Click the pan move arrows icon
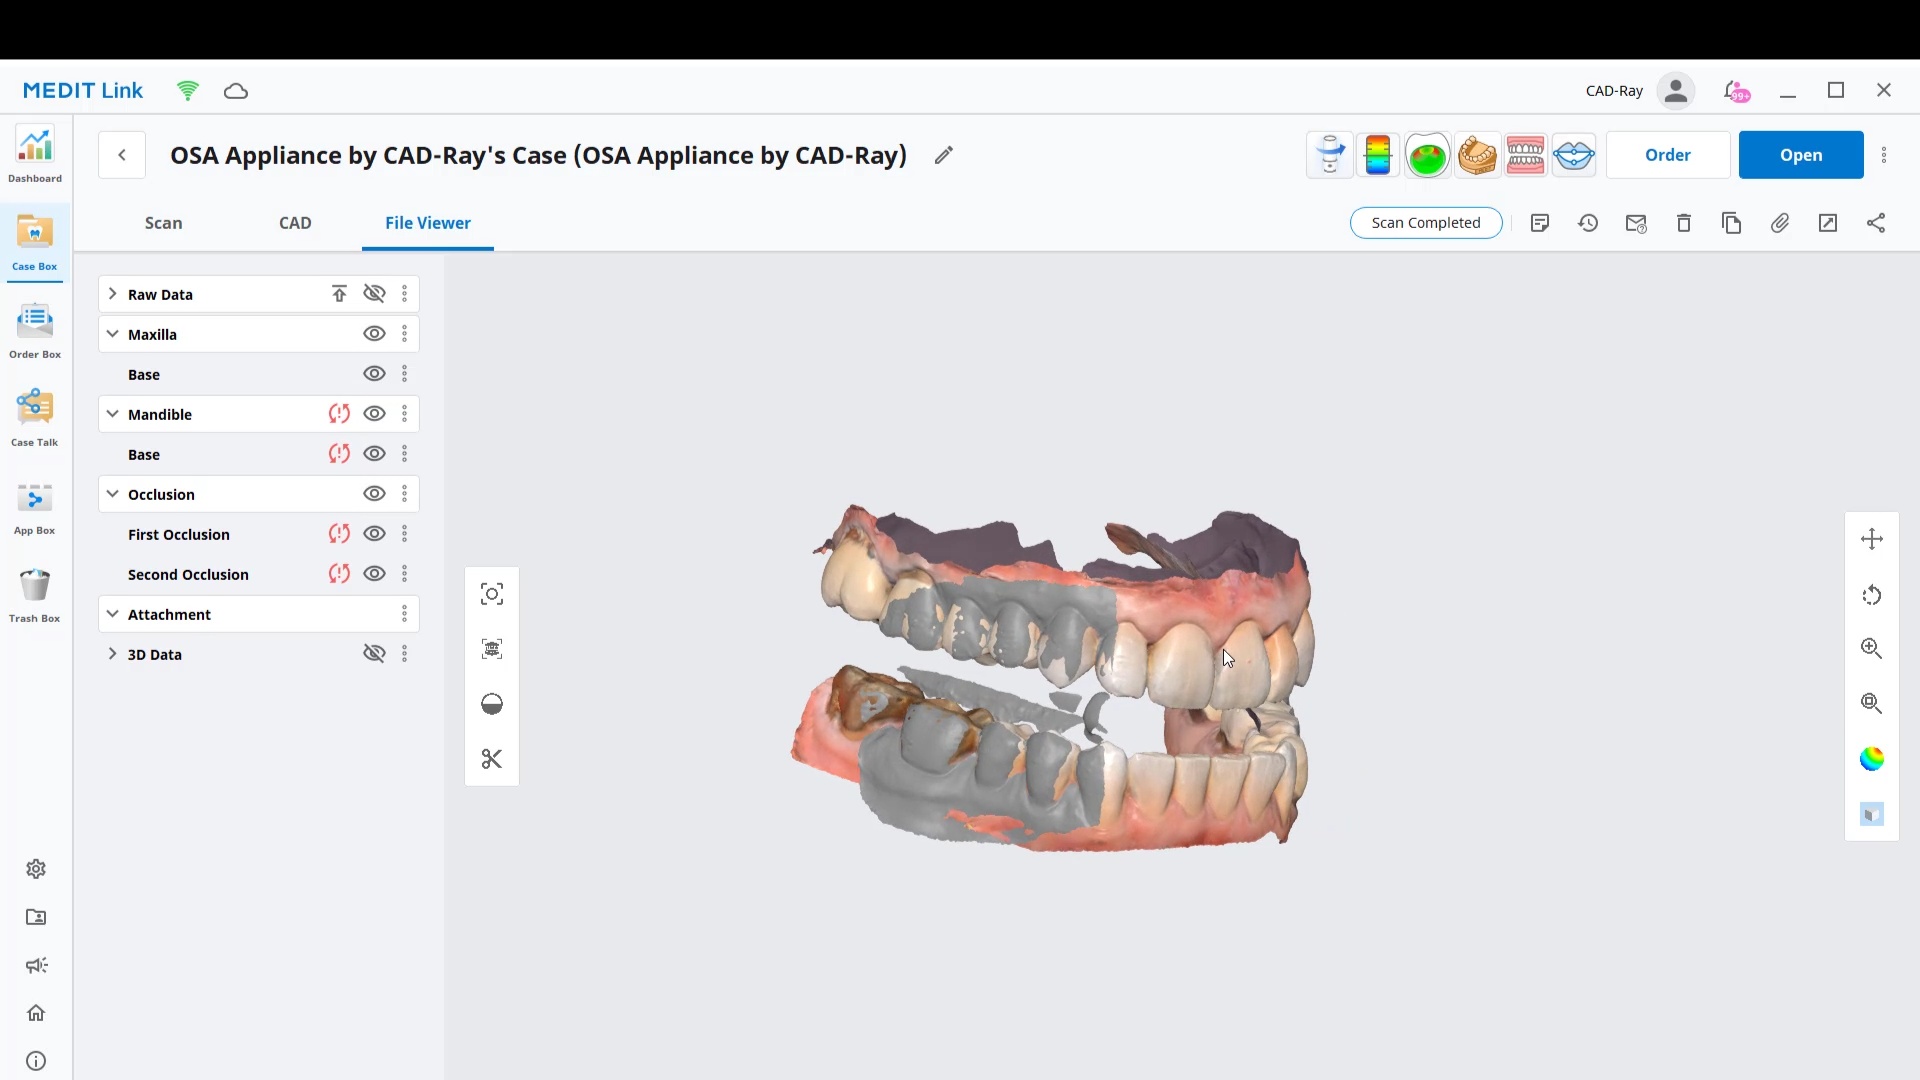1920x1080 pixels. pos(1871,540)
